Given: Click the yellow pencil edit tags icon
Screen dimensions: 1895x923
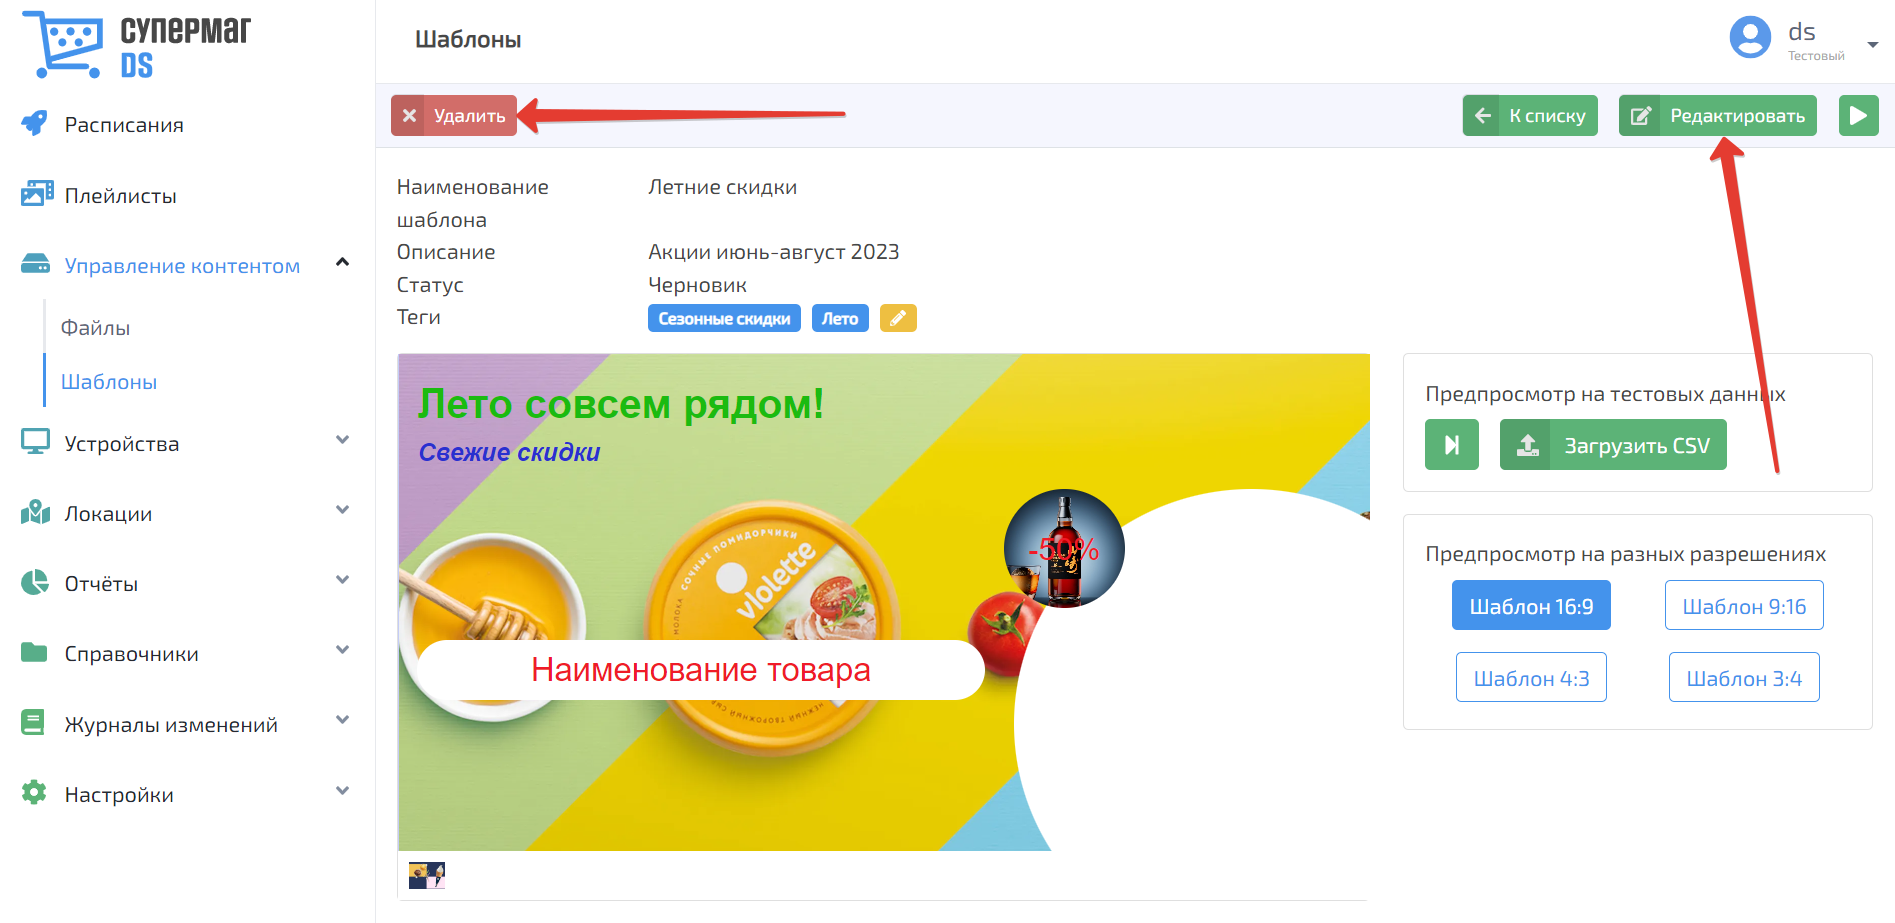Looking at the screenshot, I should point(898,318).
